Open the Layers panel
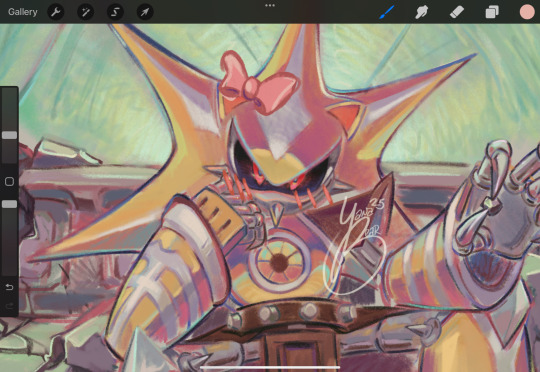The width and height of the screenshot is (540, 372). 492,12
